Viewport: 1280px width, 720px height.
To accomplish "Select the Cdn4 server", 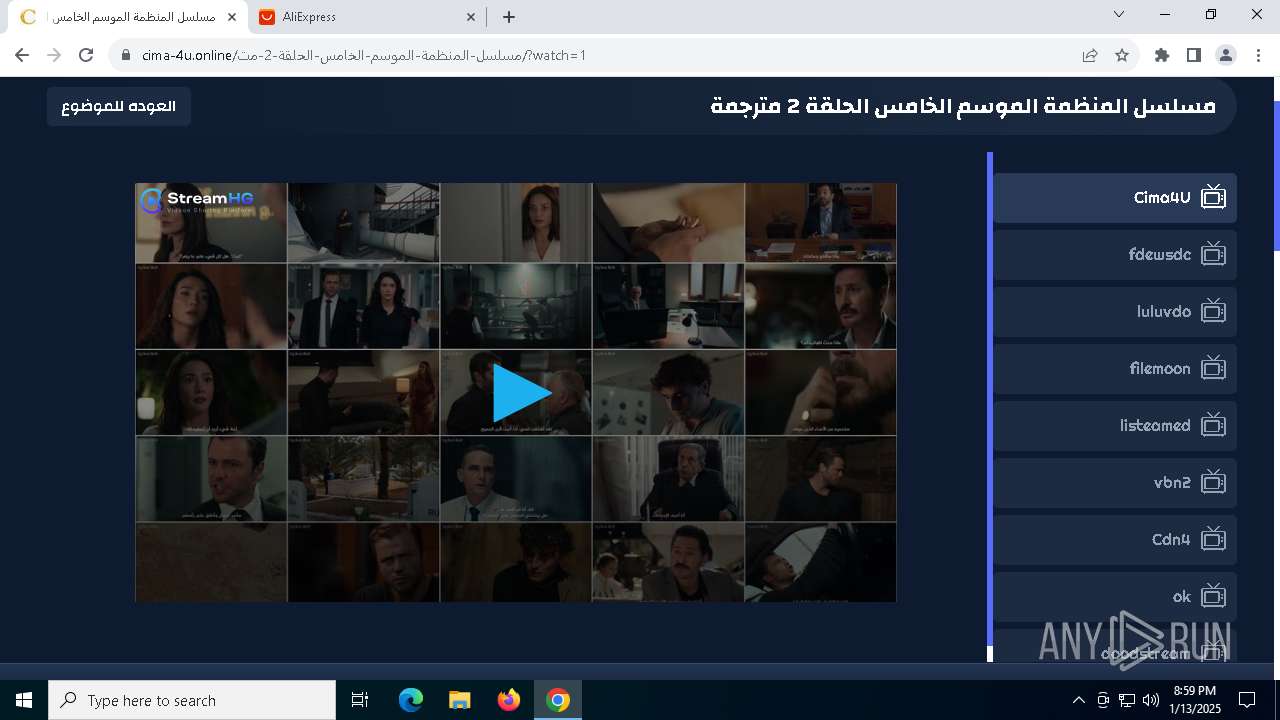I will 1115,540.
